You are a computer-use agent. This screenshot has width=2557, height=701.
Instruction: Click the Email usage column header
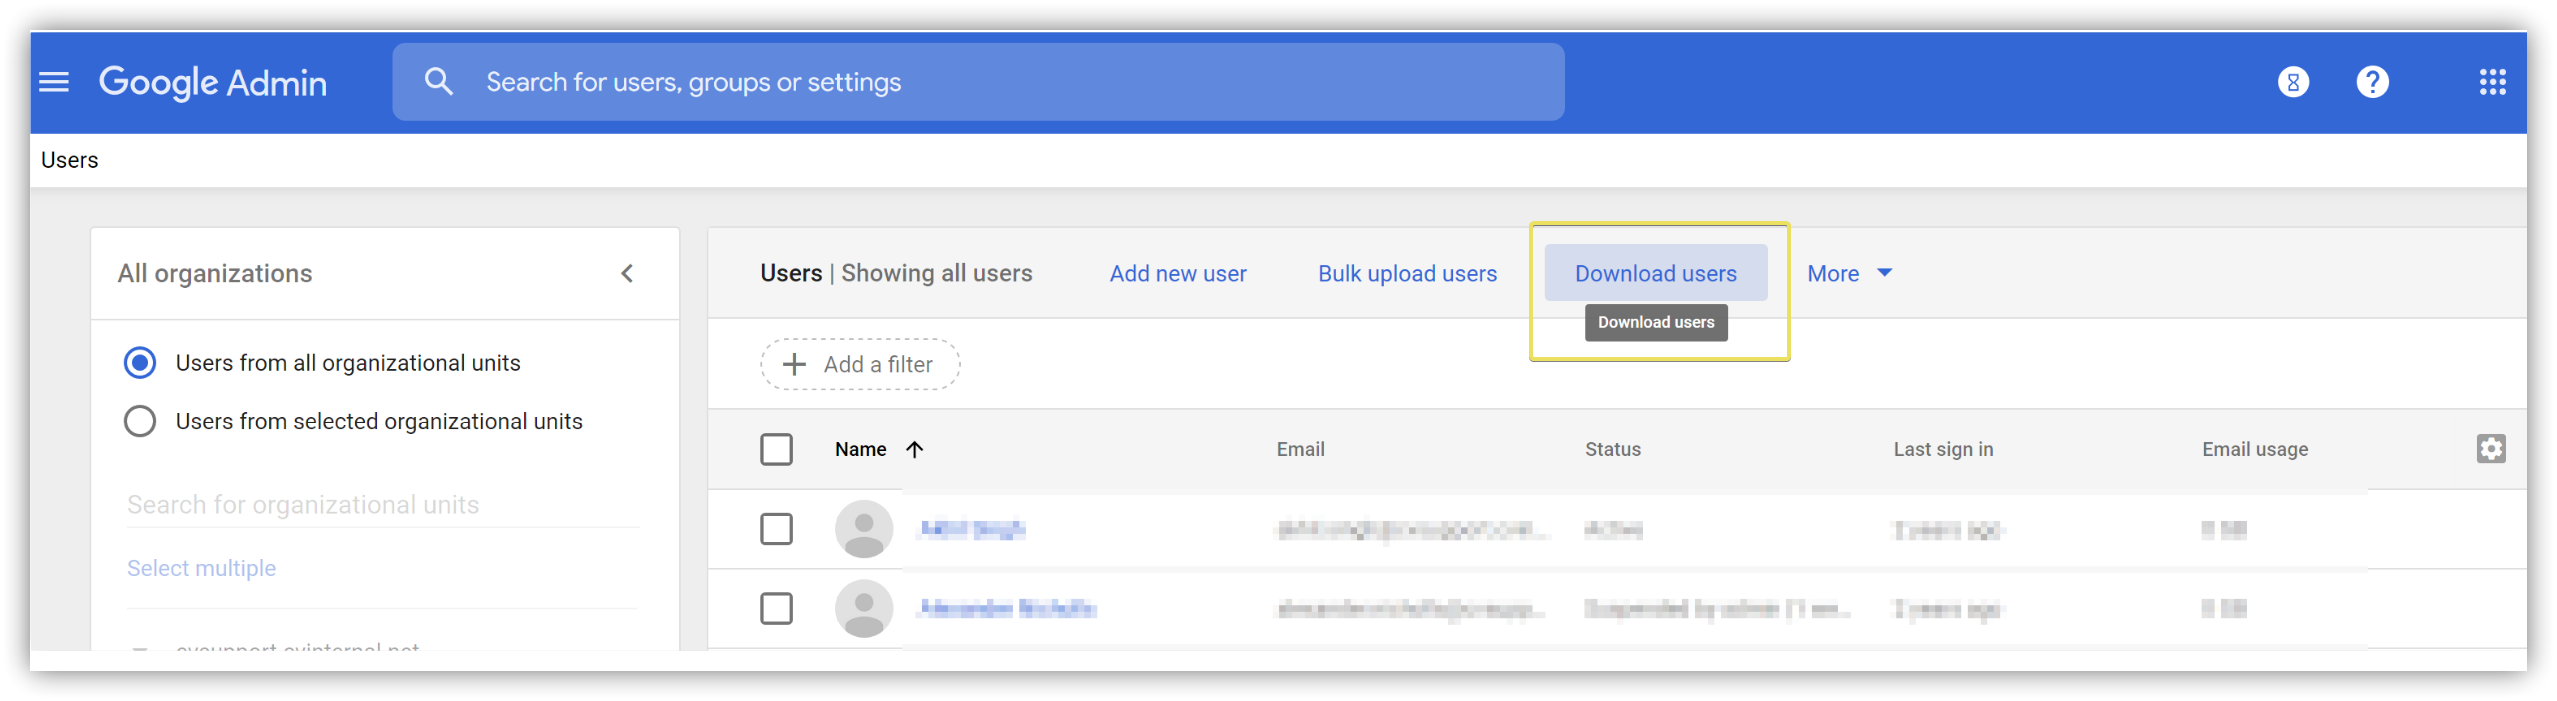[2254, 449]
